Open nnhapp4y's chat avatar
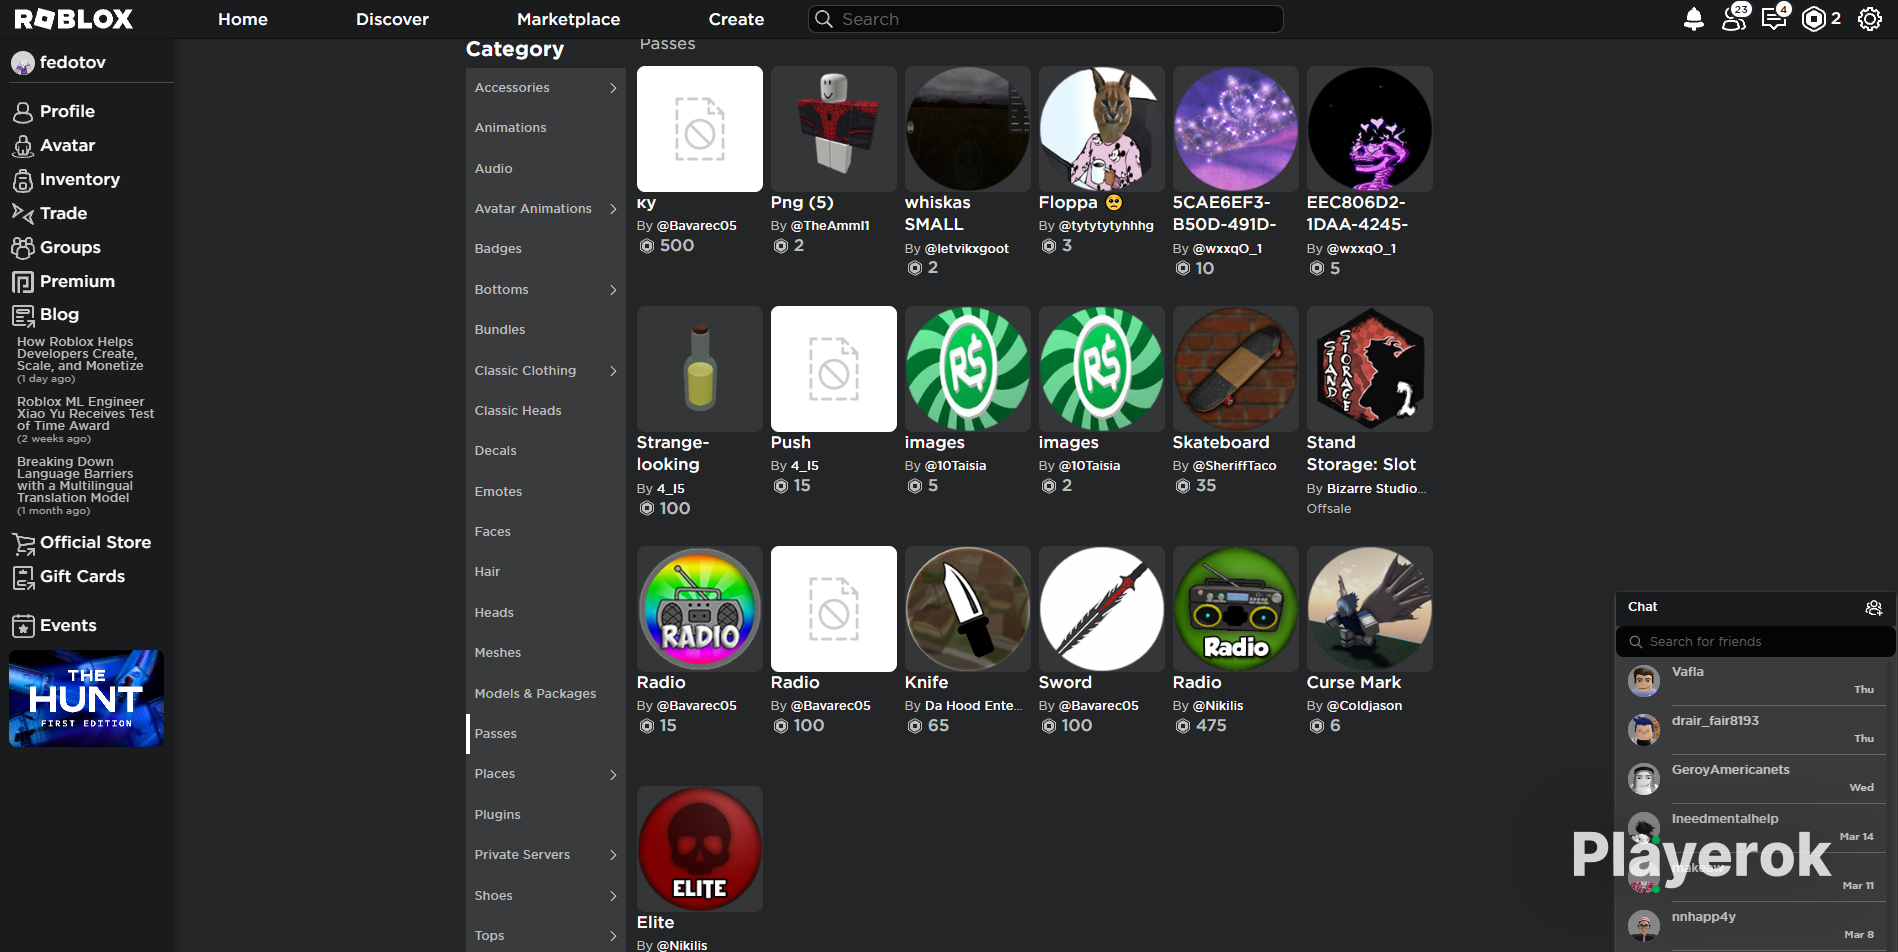 point(1644,926)
